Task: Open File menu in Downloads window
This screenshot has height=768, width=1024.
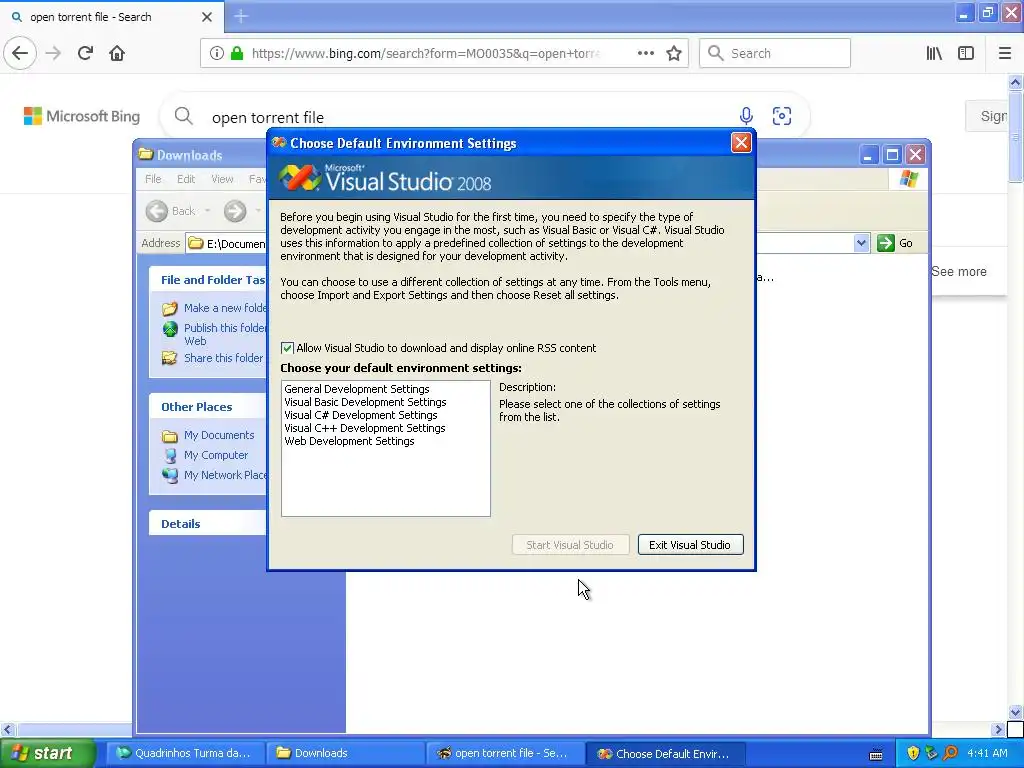Action: (x=153, y=179)
